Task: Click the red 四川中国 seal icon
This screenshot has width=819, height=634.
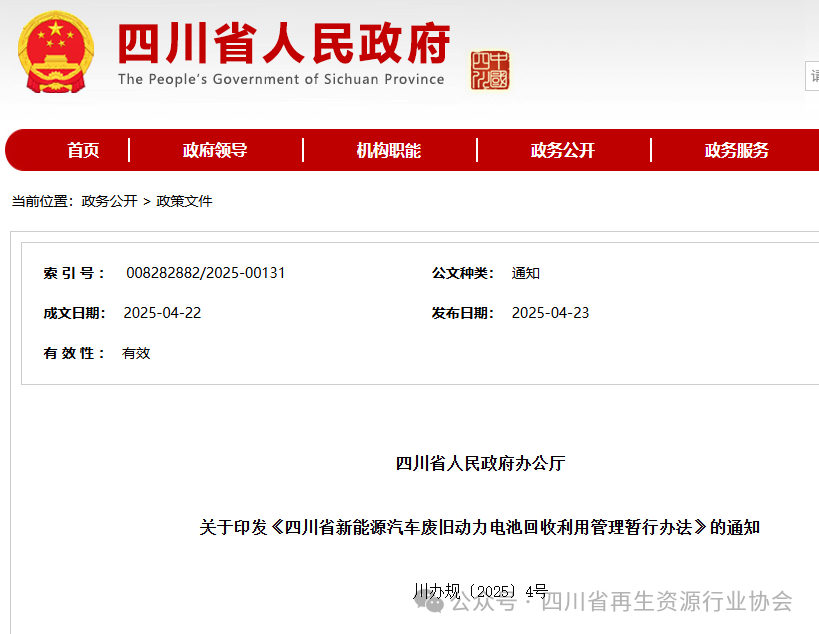Action: [489, 71]
